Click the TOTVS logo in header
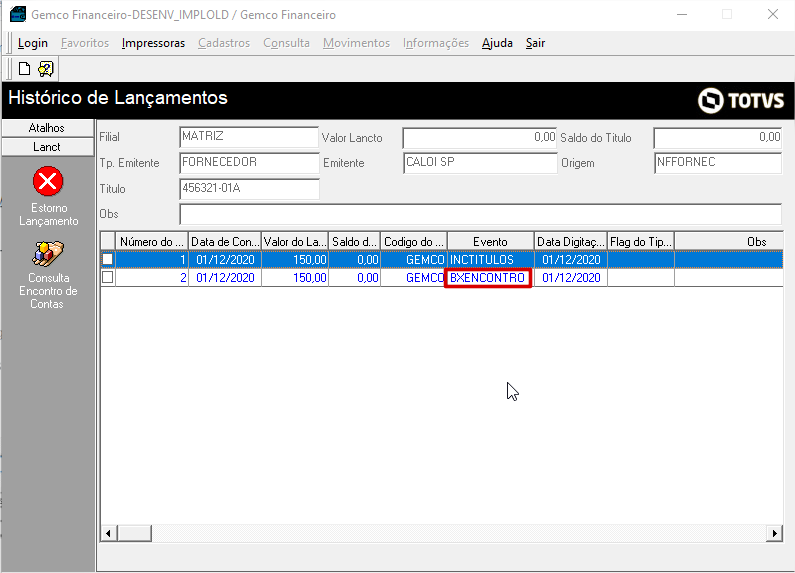The height and width of the screenshot is (573, 795). click(741, 100)
